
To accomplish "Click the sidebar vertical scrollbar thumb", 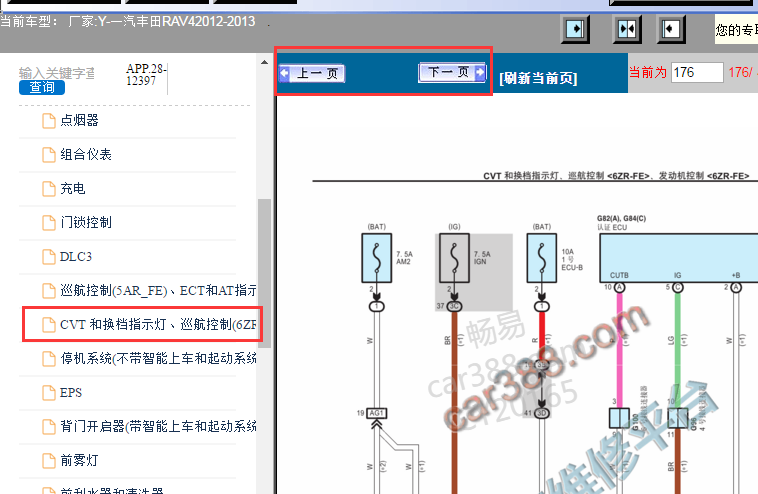I will (x=264, y=273).
